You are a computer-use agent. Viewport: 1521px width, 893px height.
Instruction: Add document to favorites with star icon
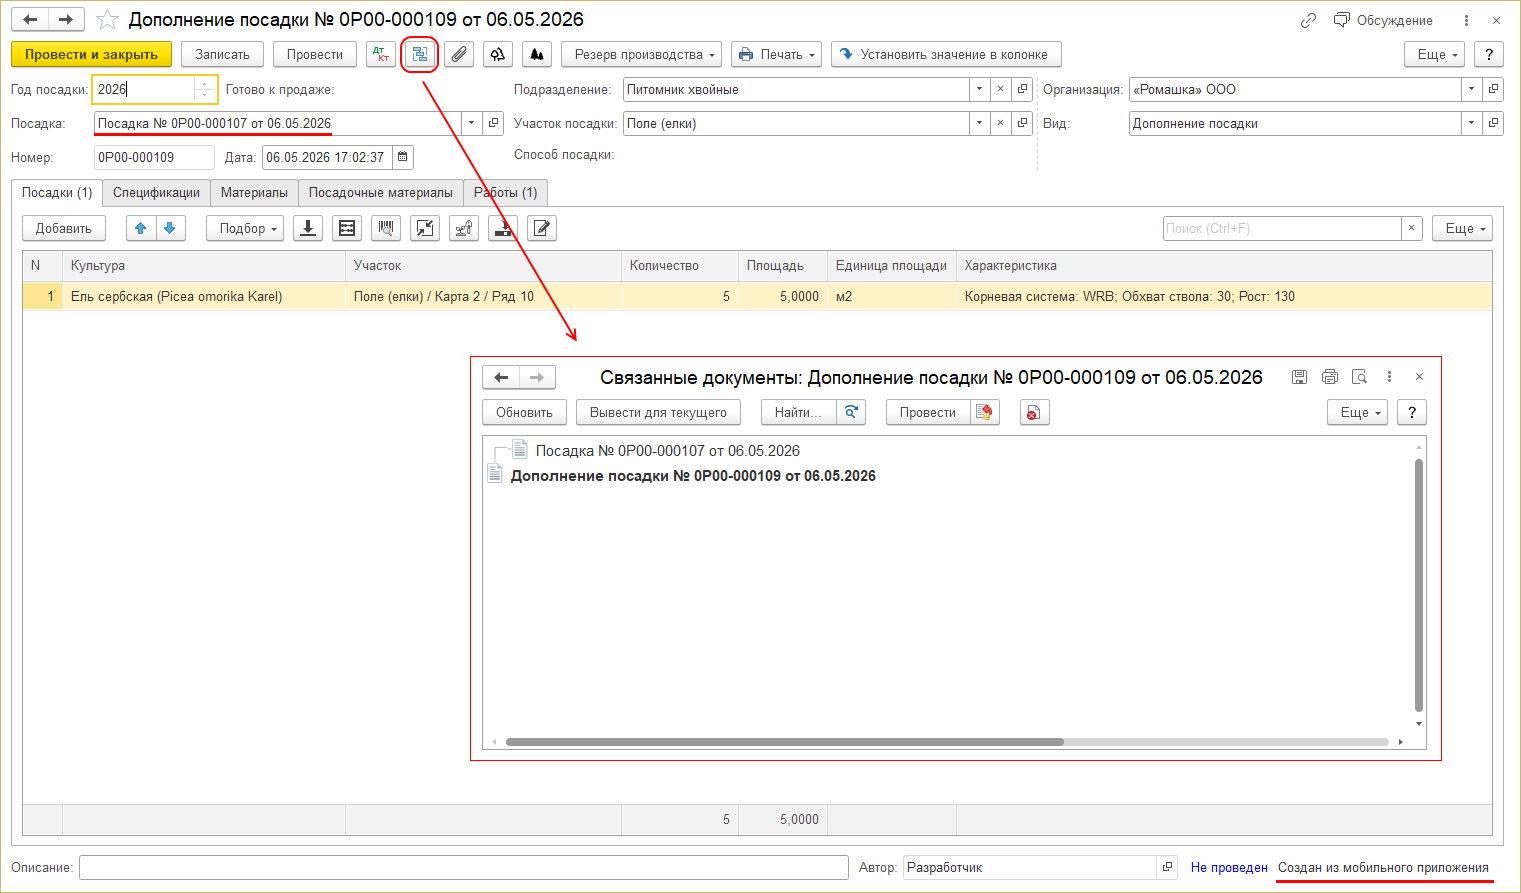(107, 20)
